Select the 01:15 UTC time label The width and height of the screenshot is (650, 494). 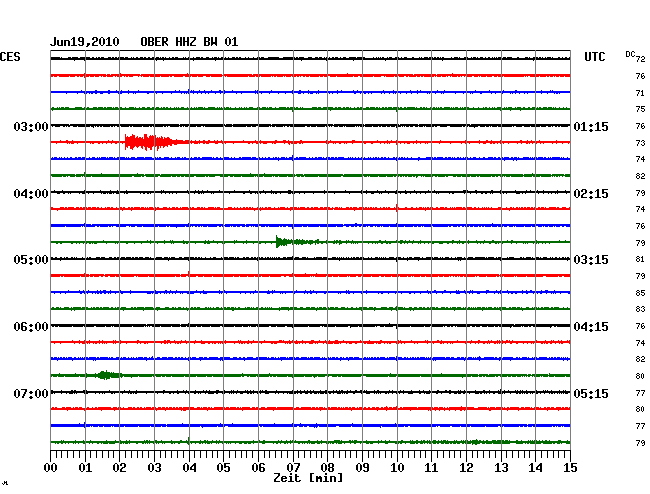tap(591, 126)
